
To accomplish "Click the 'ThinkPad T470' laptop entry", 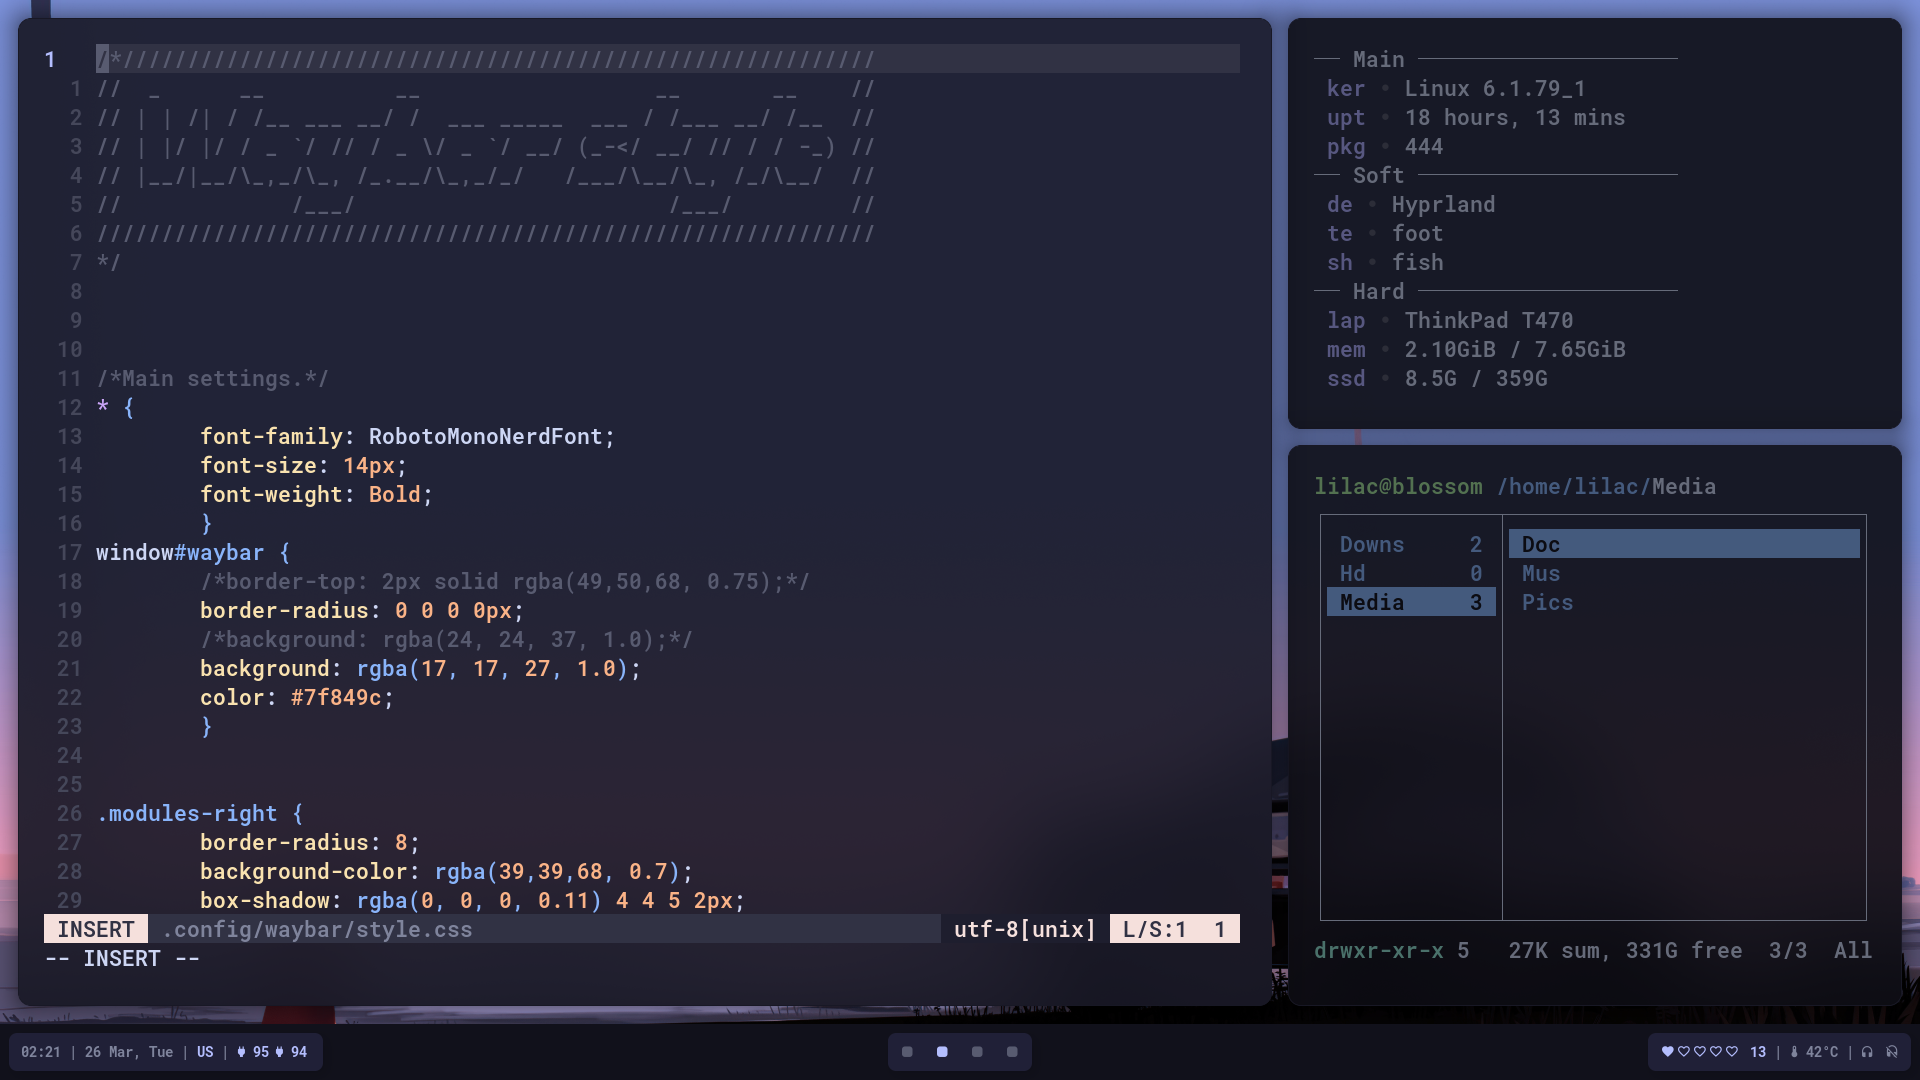I will click(1489, 321).
